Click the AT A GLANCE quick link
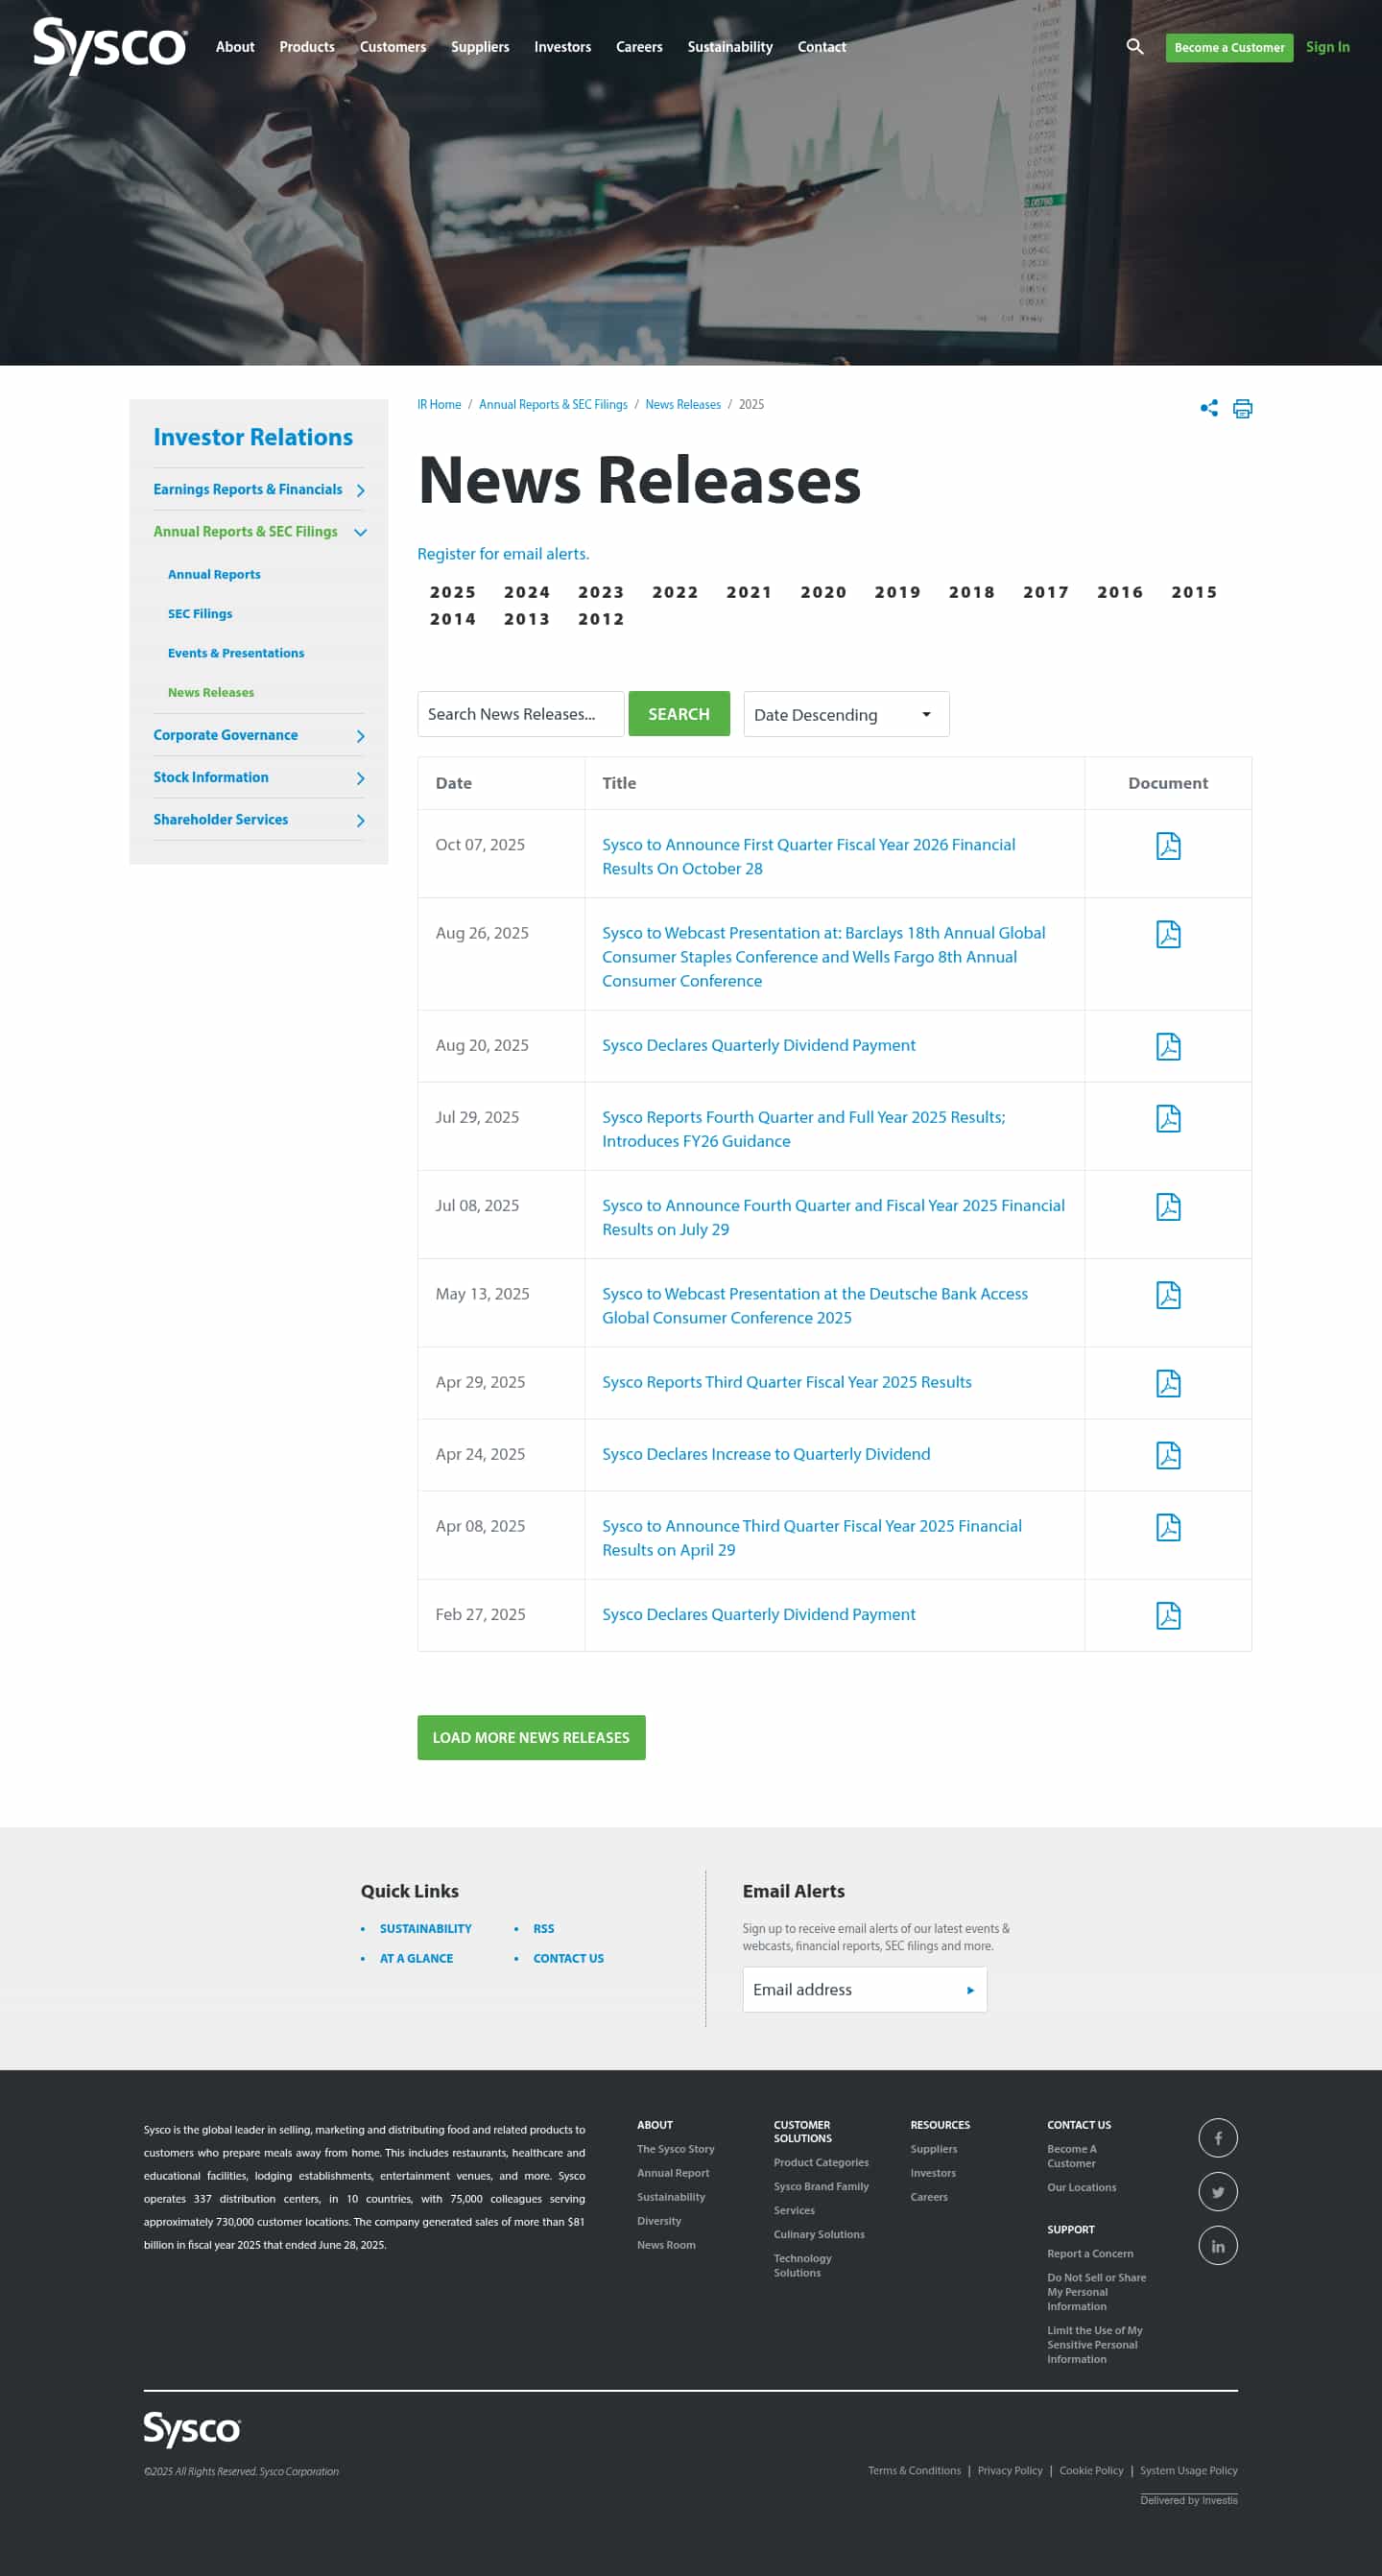The image size is (1382, 2576). pos(416,1959)
